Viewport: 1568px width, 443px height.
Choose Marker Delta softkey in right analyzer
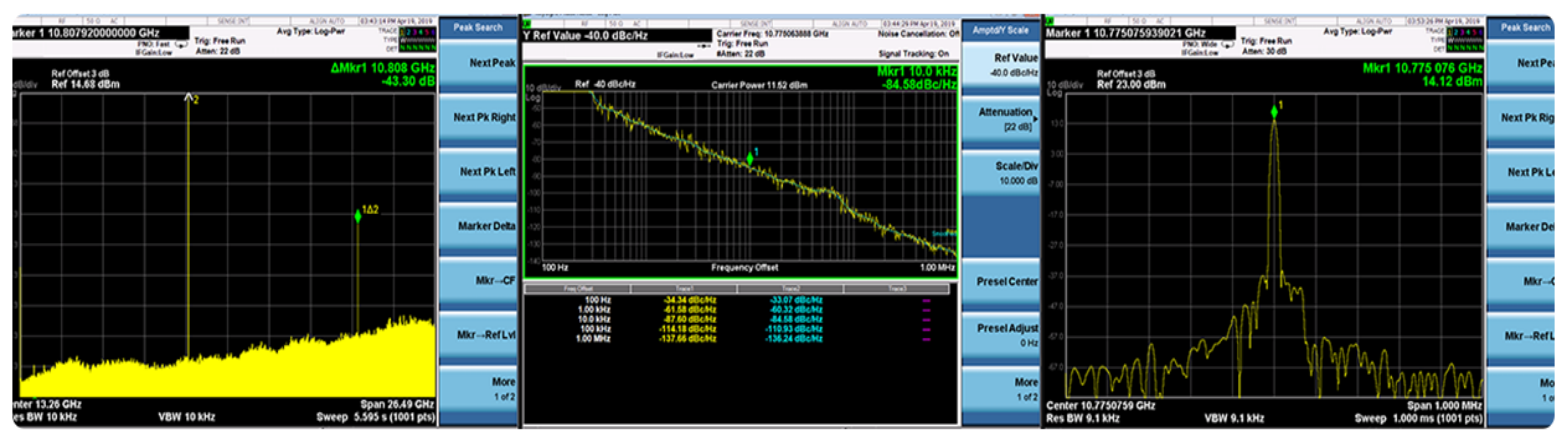[x=1522, y=225]
